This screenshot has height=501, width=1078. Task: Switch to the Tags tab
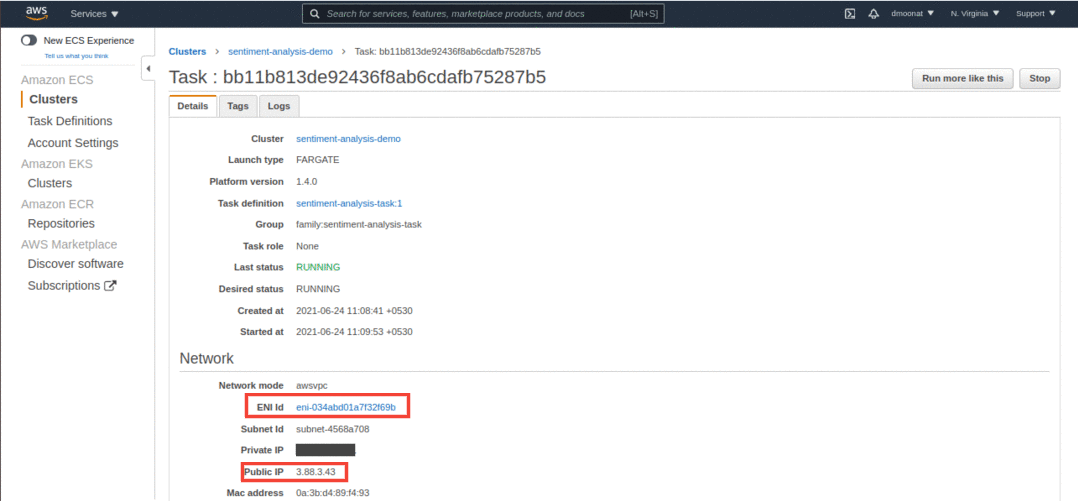(x=238, y=106)
